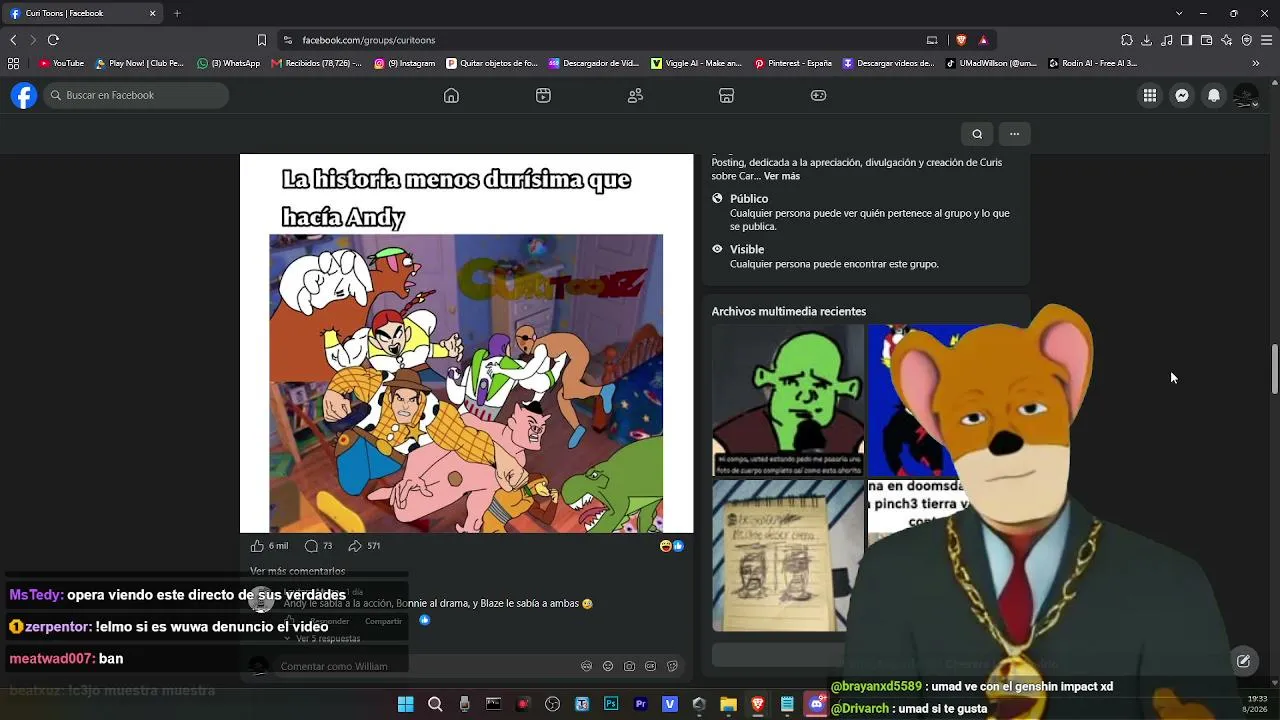
Task: Click 'Ver más comentarios' link
Action: pyautogui.click(x=297, y=571)
